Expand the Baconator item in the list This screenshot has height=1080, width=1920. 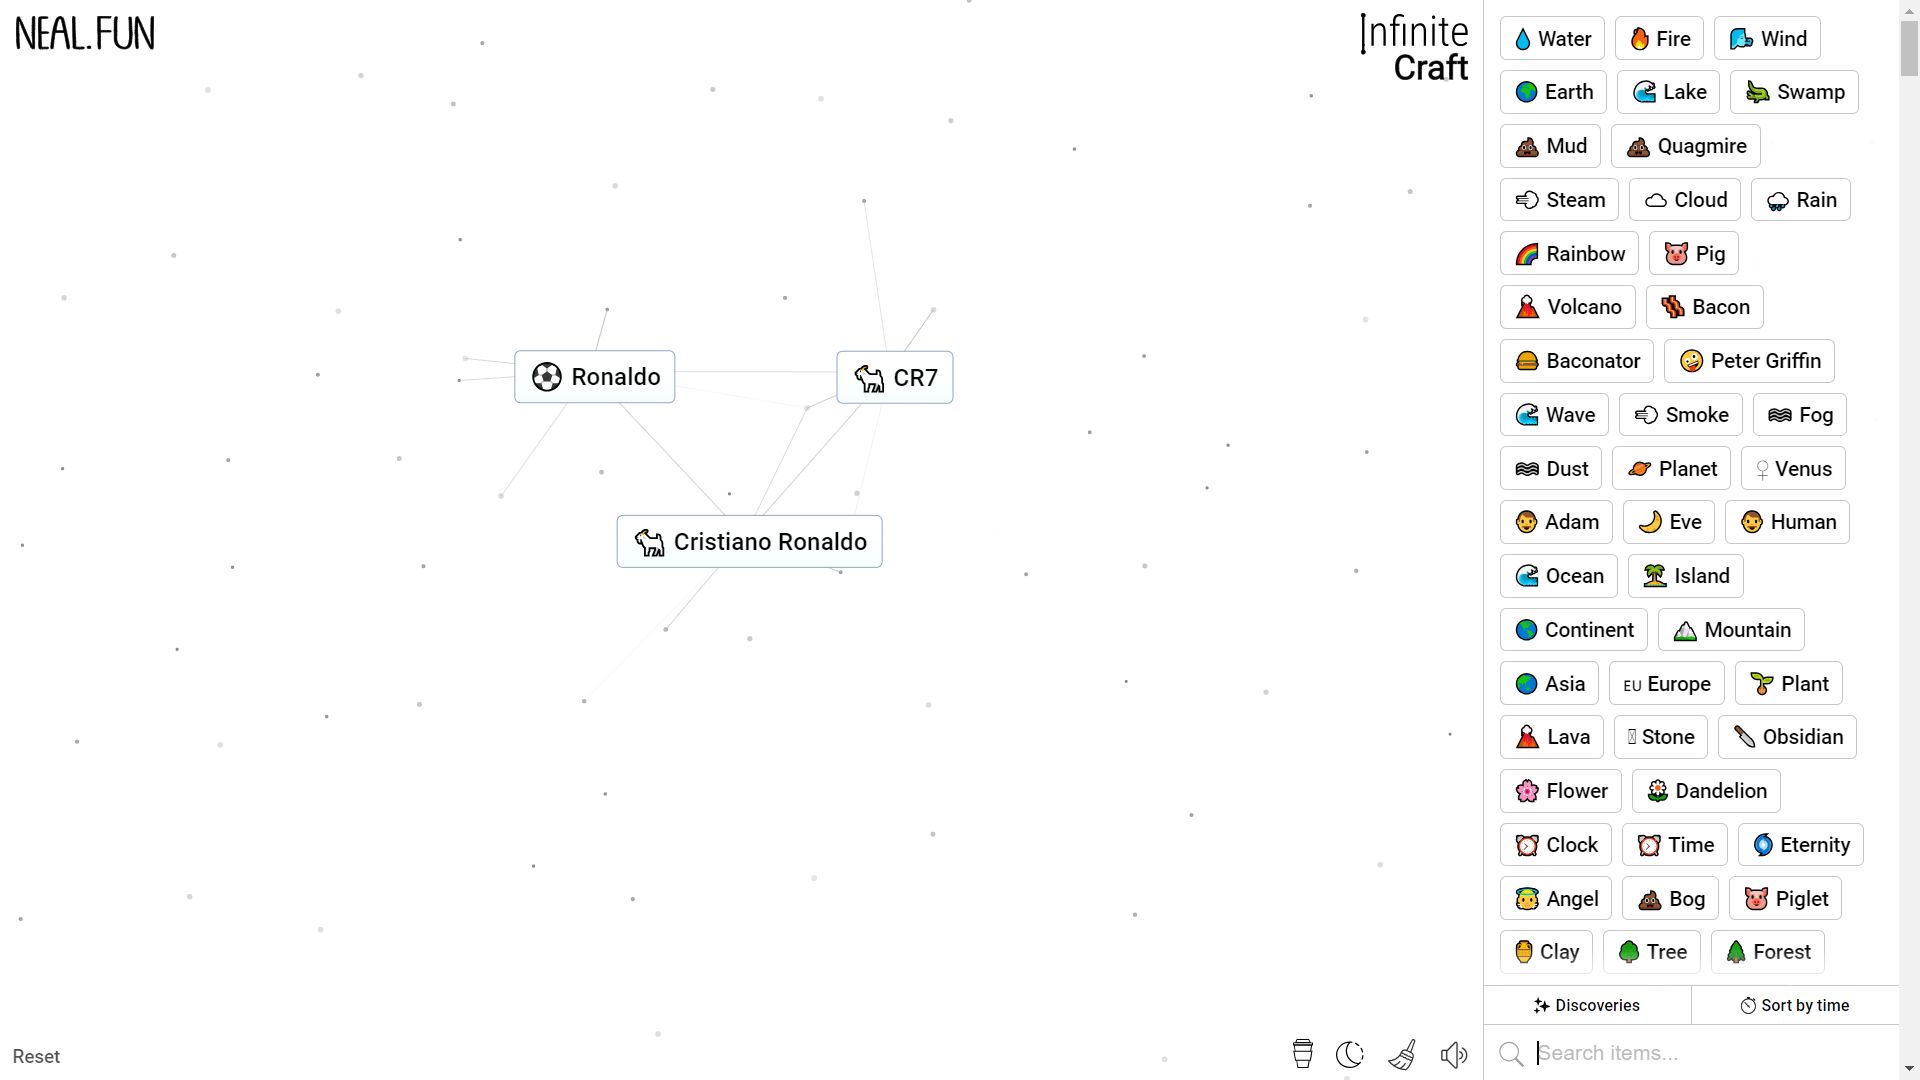coord(1577,360)
